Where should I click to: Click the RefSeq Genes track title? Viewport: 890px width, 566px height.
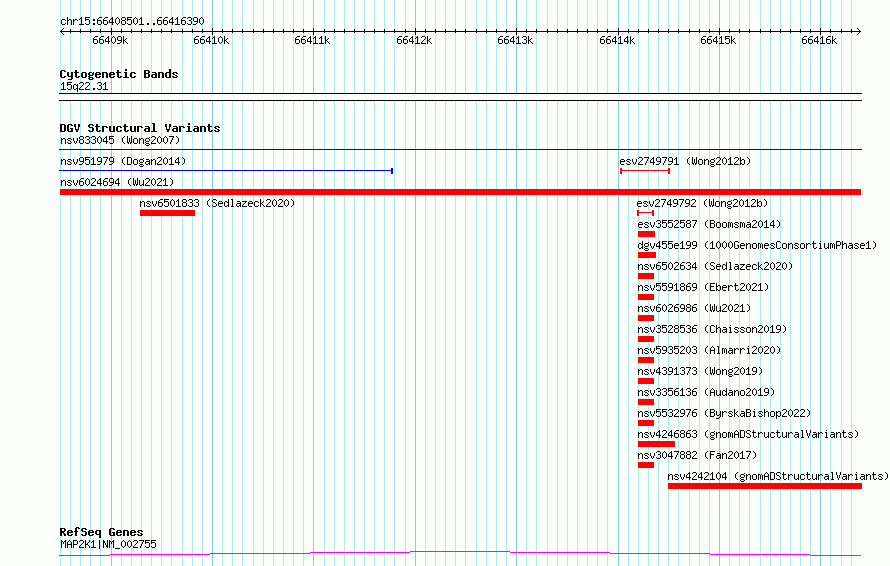(x=102, y=533)
